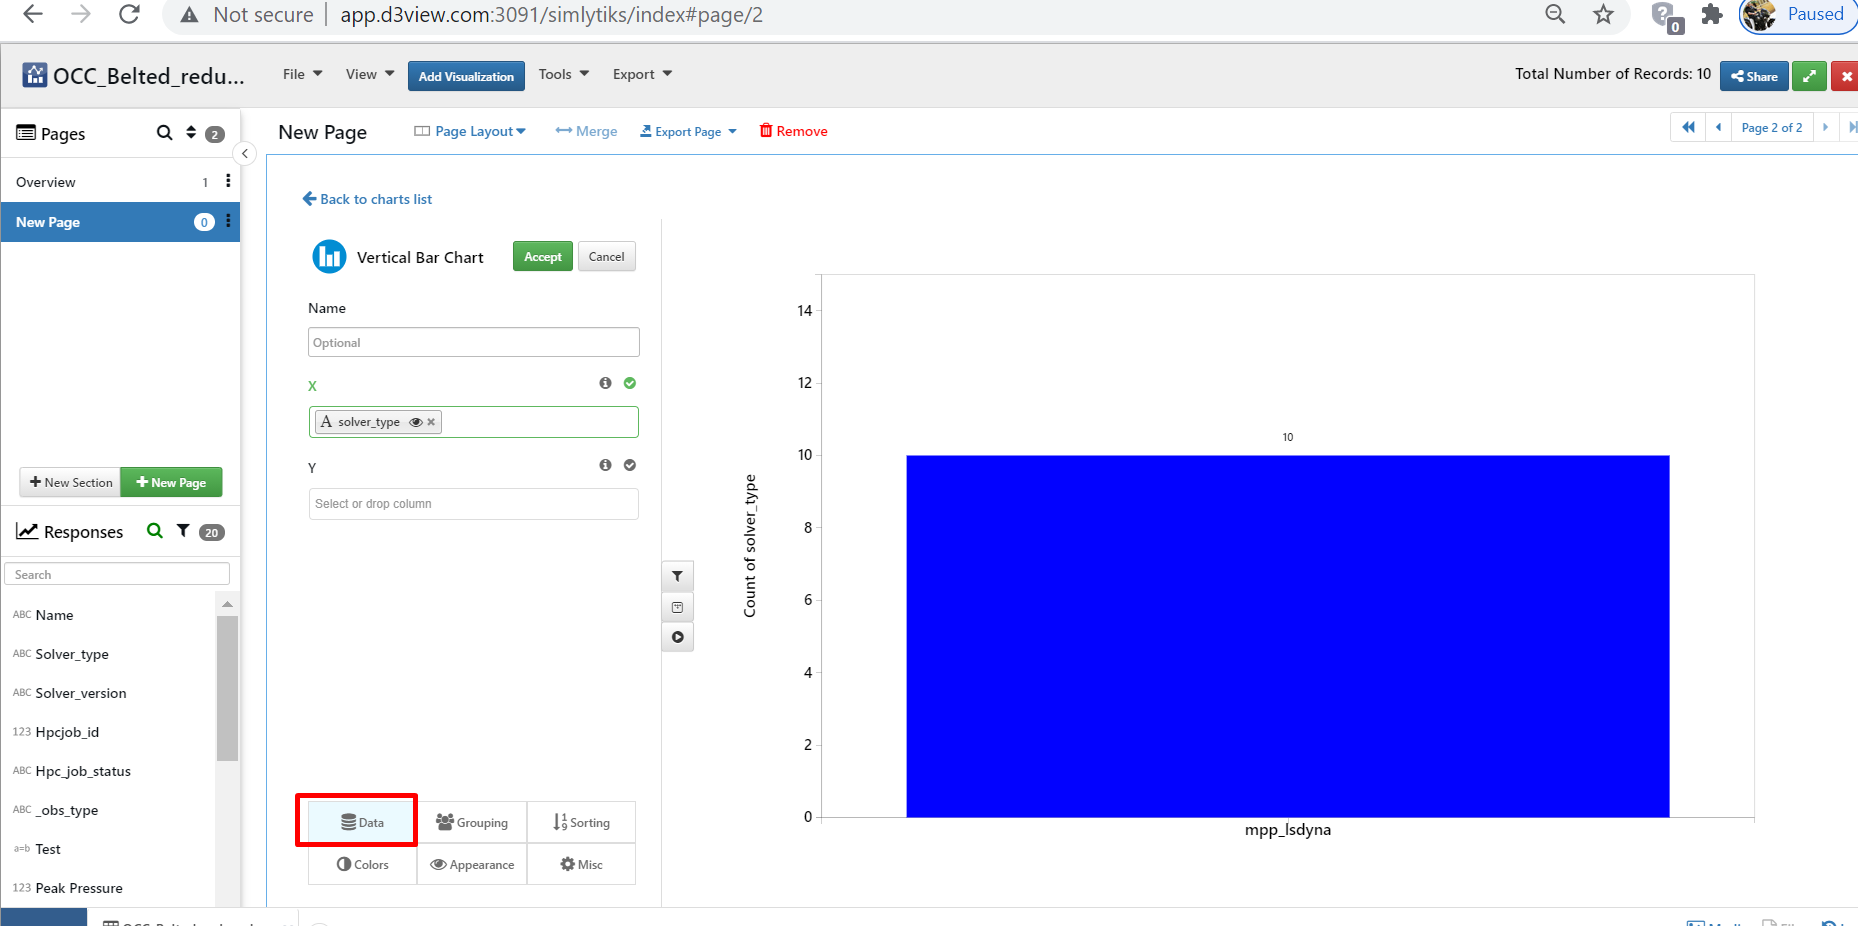Screen dimensions: 1858x926
Task: Open the Tools menu
Action: pyautogui.click(x=564, y=74)
